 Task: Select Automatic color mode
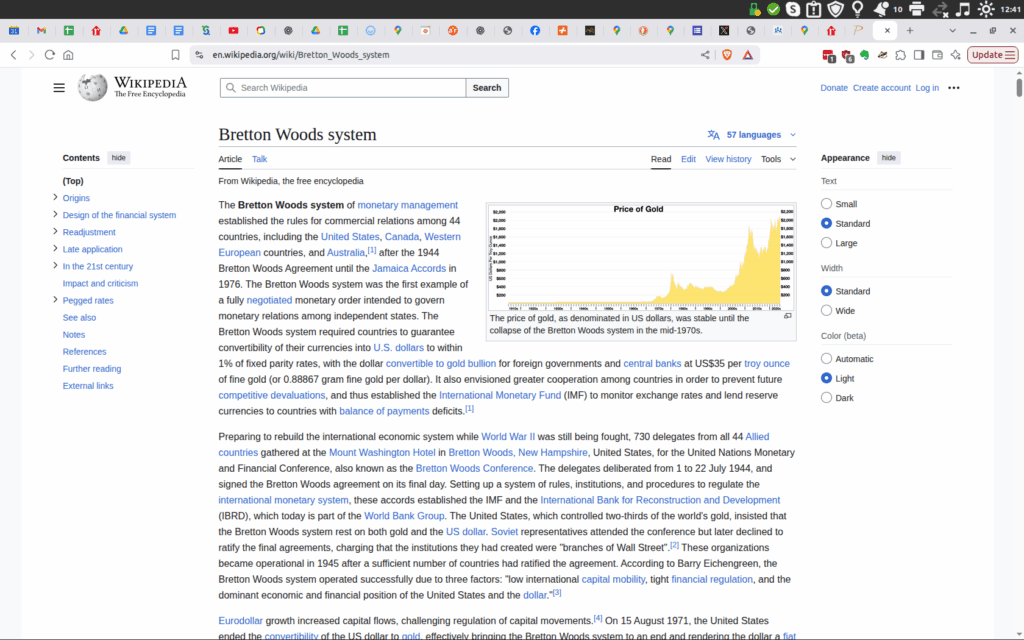click(826, 359)
